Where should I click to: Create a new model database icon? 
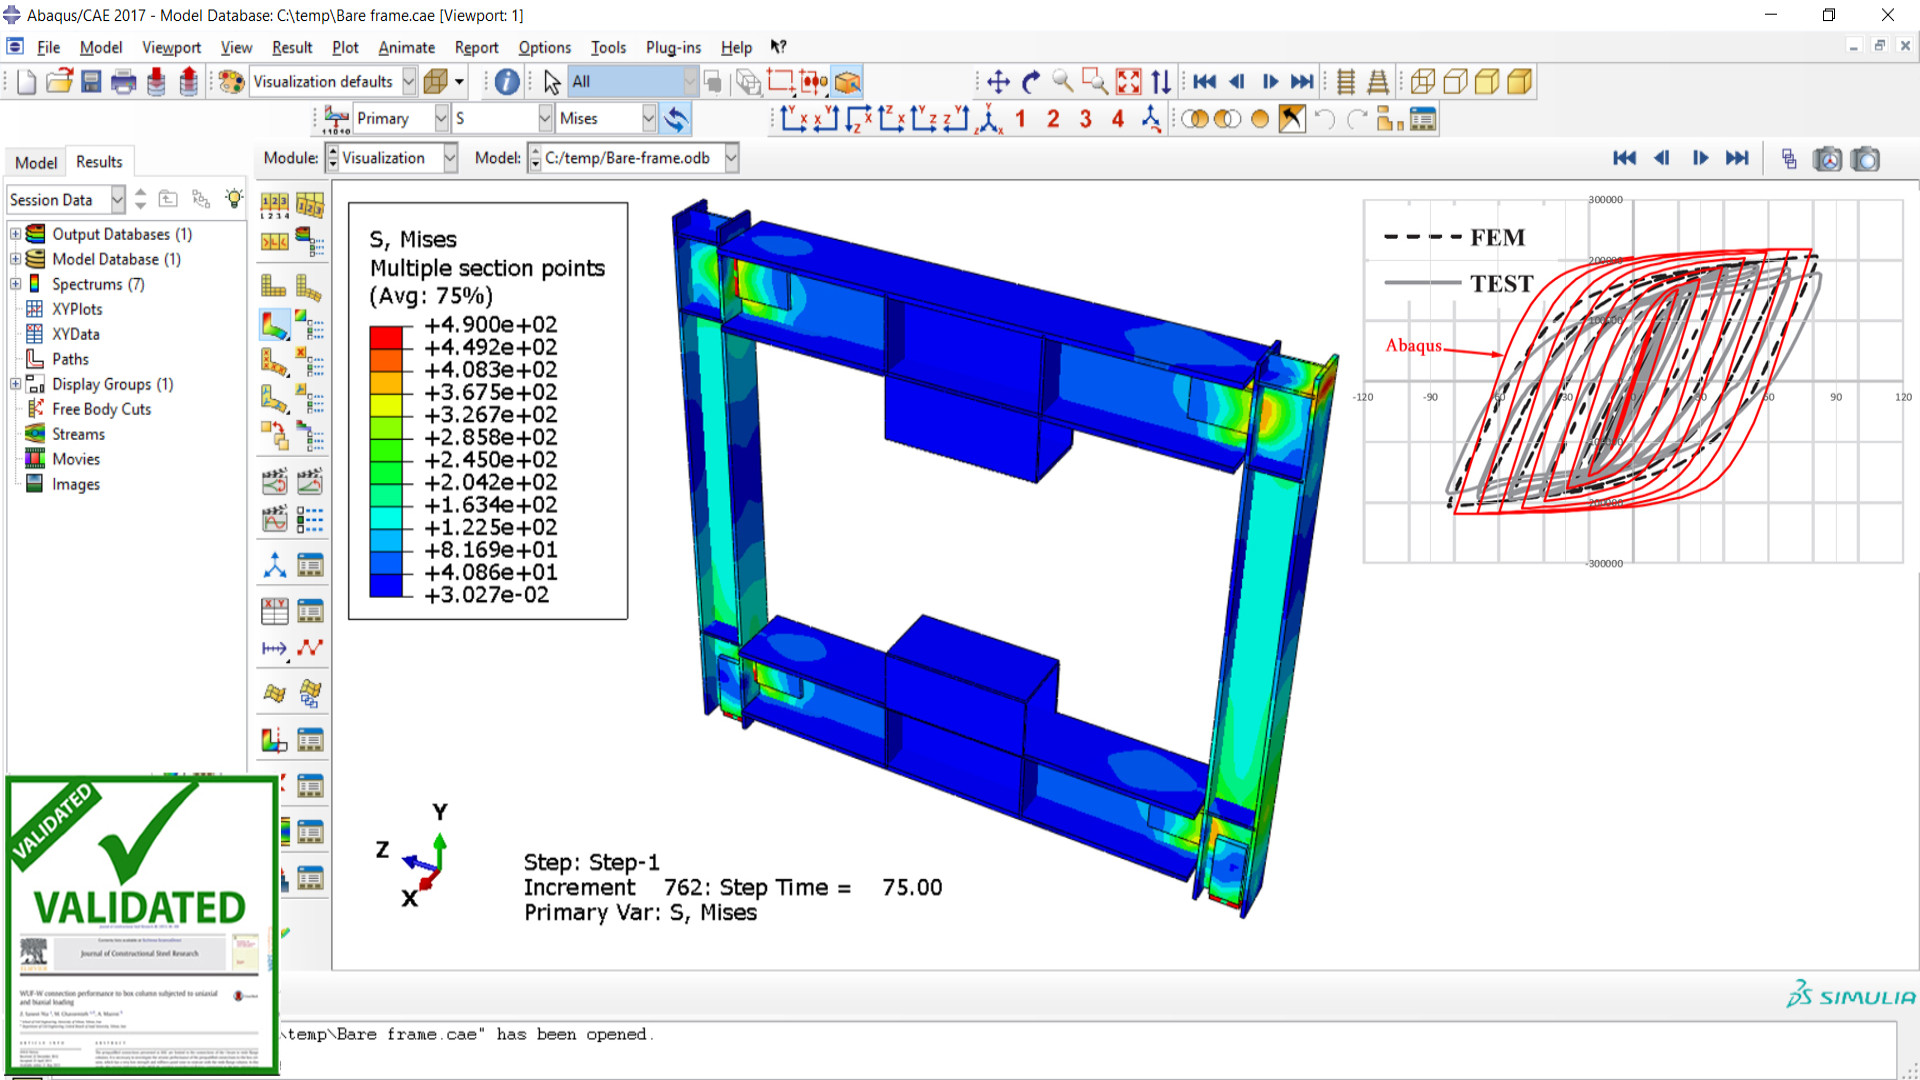click(27, 82)
